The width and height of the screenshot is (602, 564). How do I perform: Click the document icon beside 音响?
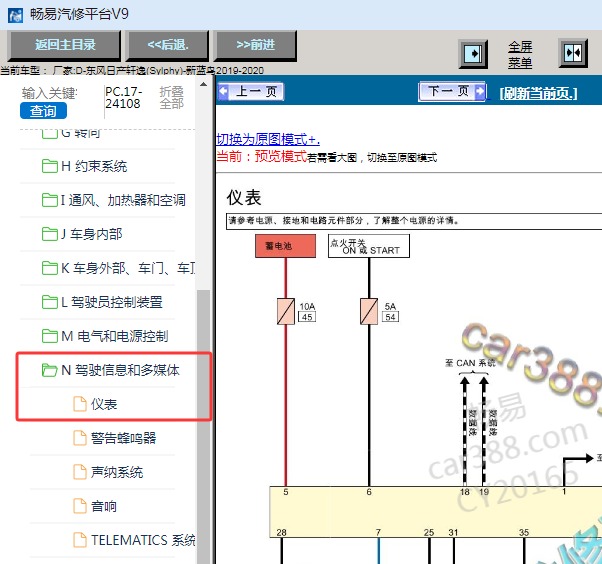(x=80, y=506)
